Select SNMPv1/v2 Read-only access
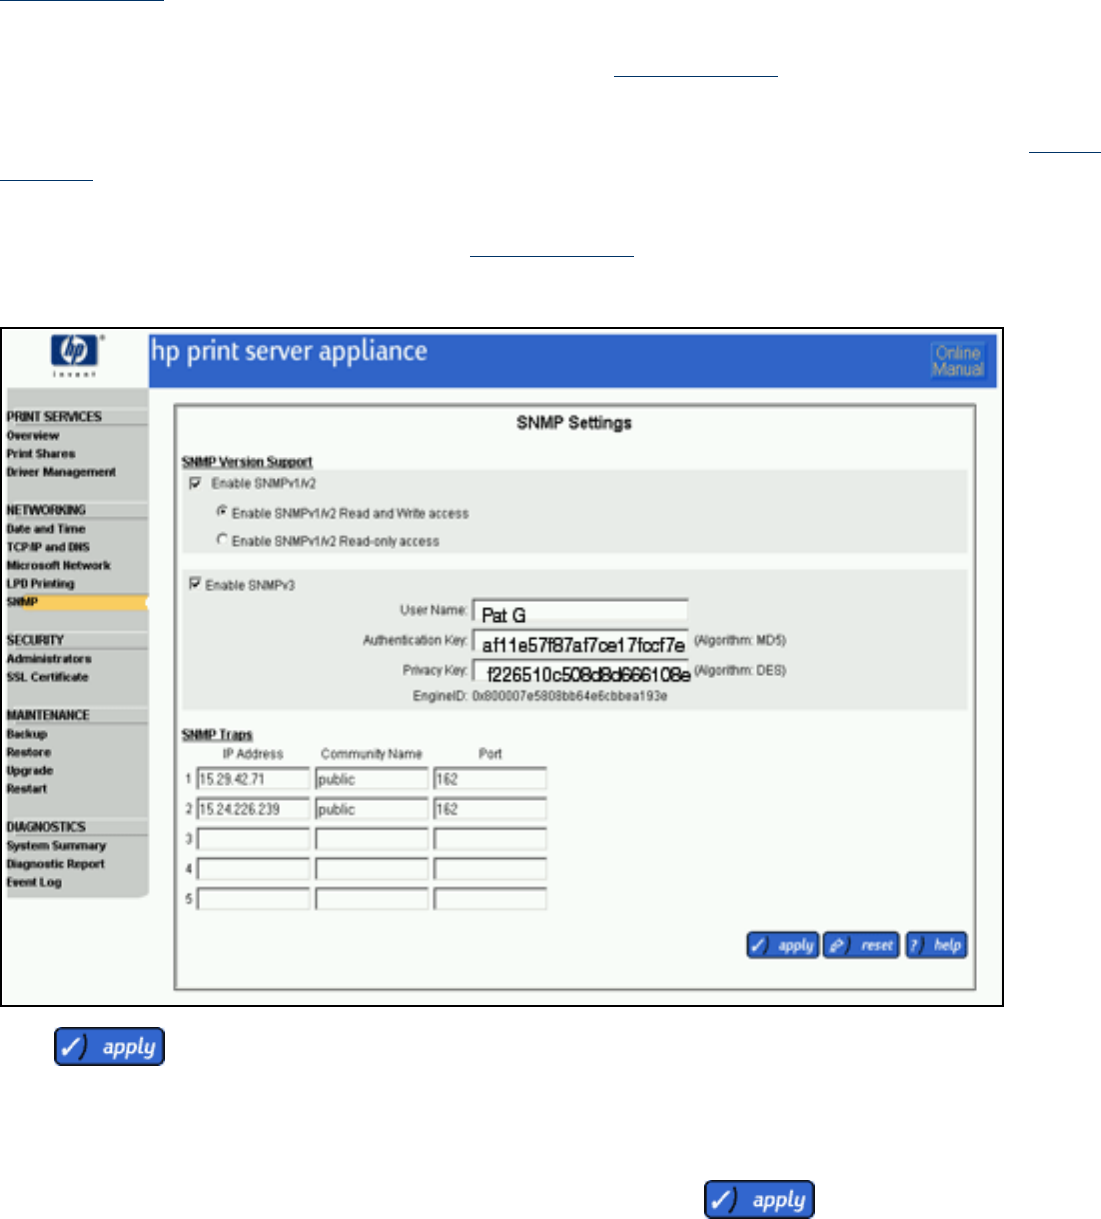 [223, 540]
